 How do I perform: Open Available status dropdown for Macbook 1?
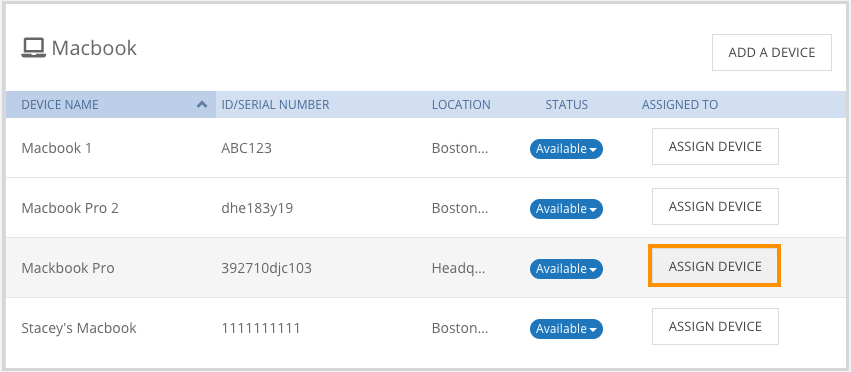pyautogui.click(x=566, y=149)
